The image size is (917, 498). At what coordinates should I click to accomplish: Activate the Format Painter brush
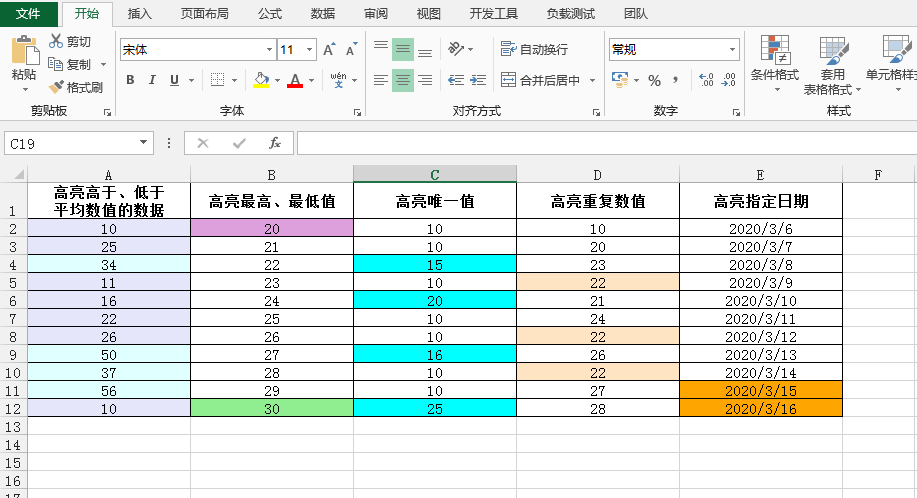point(56,87)
